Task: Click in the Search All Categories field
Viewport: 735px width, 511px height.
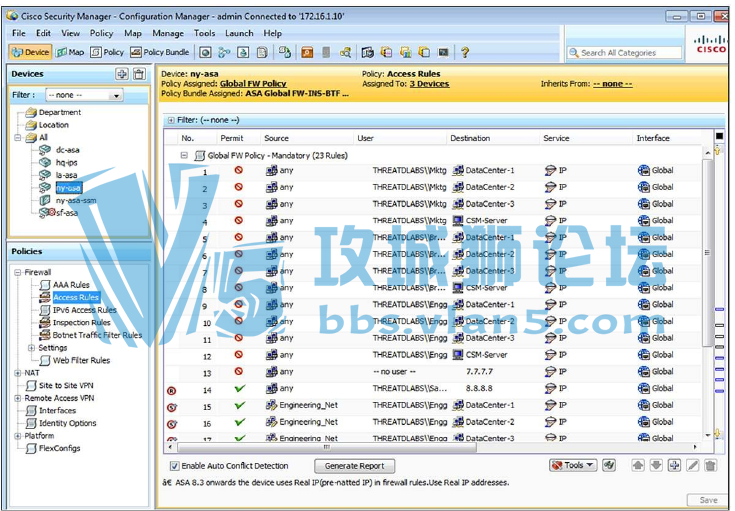Action: [624, 53]
